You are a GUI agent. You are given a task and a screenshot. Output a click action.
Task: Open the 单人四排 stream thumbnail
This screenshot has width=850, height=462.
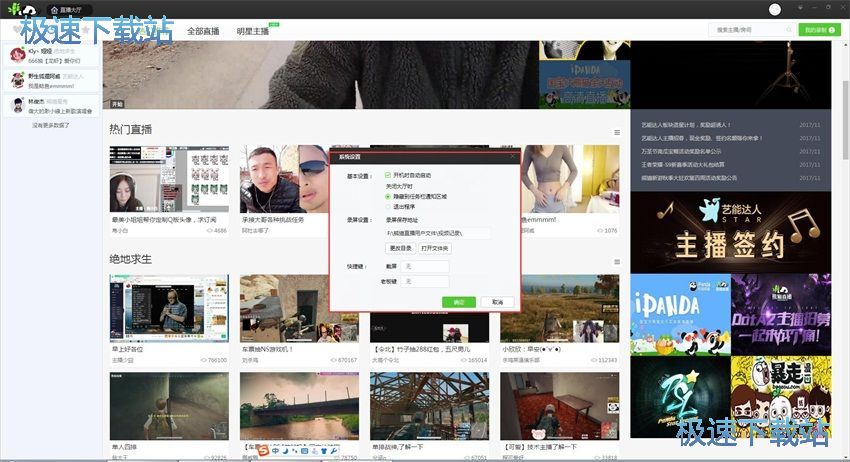[x=169, y=406]
